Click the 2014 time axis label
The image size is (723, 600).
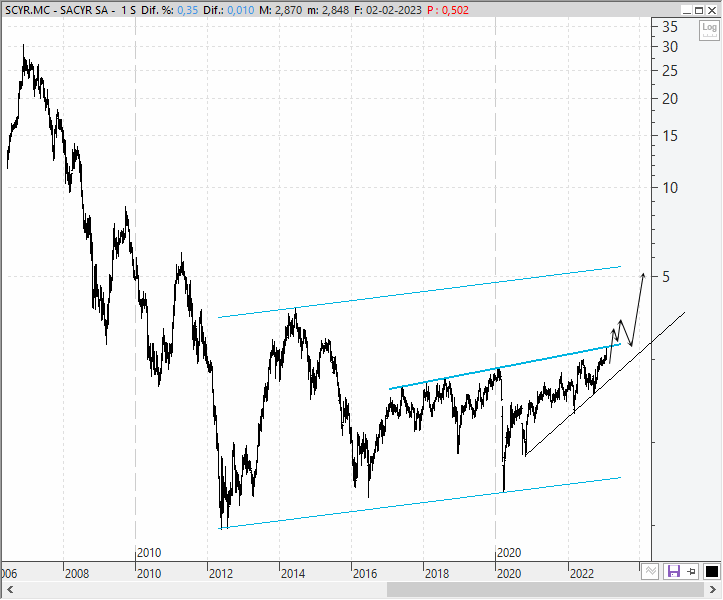point(293,574)
